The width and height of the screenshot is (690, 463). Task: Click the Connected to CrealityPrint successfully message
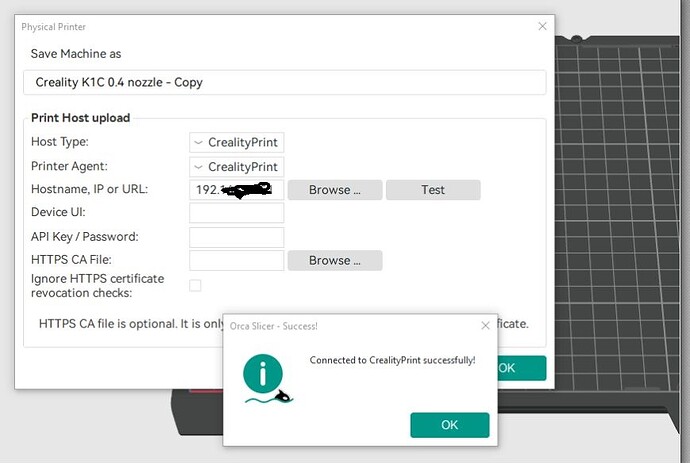point(392,360)
